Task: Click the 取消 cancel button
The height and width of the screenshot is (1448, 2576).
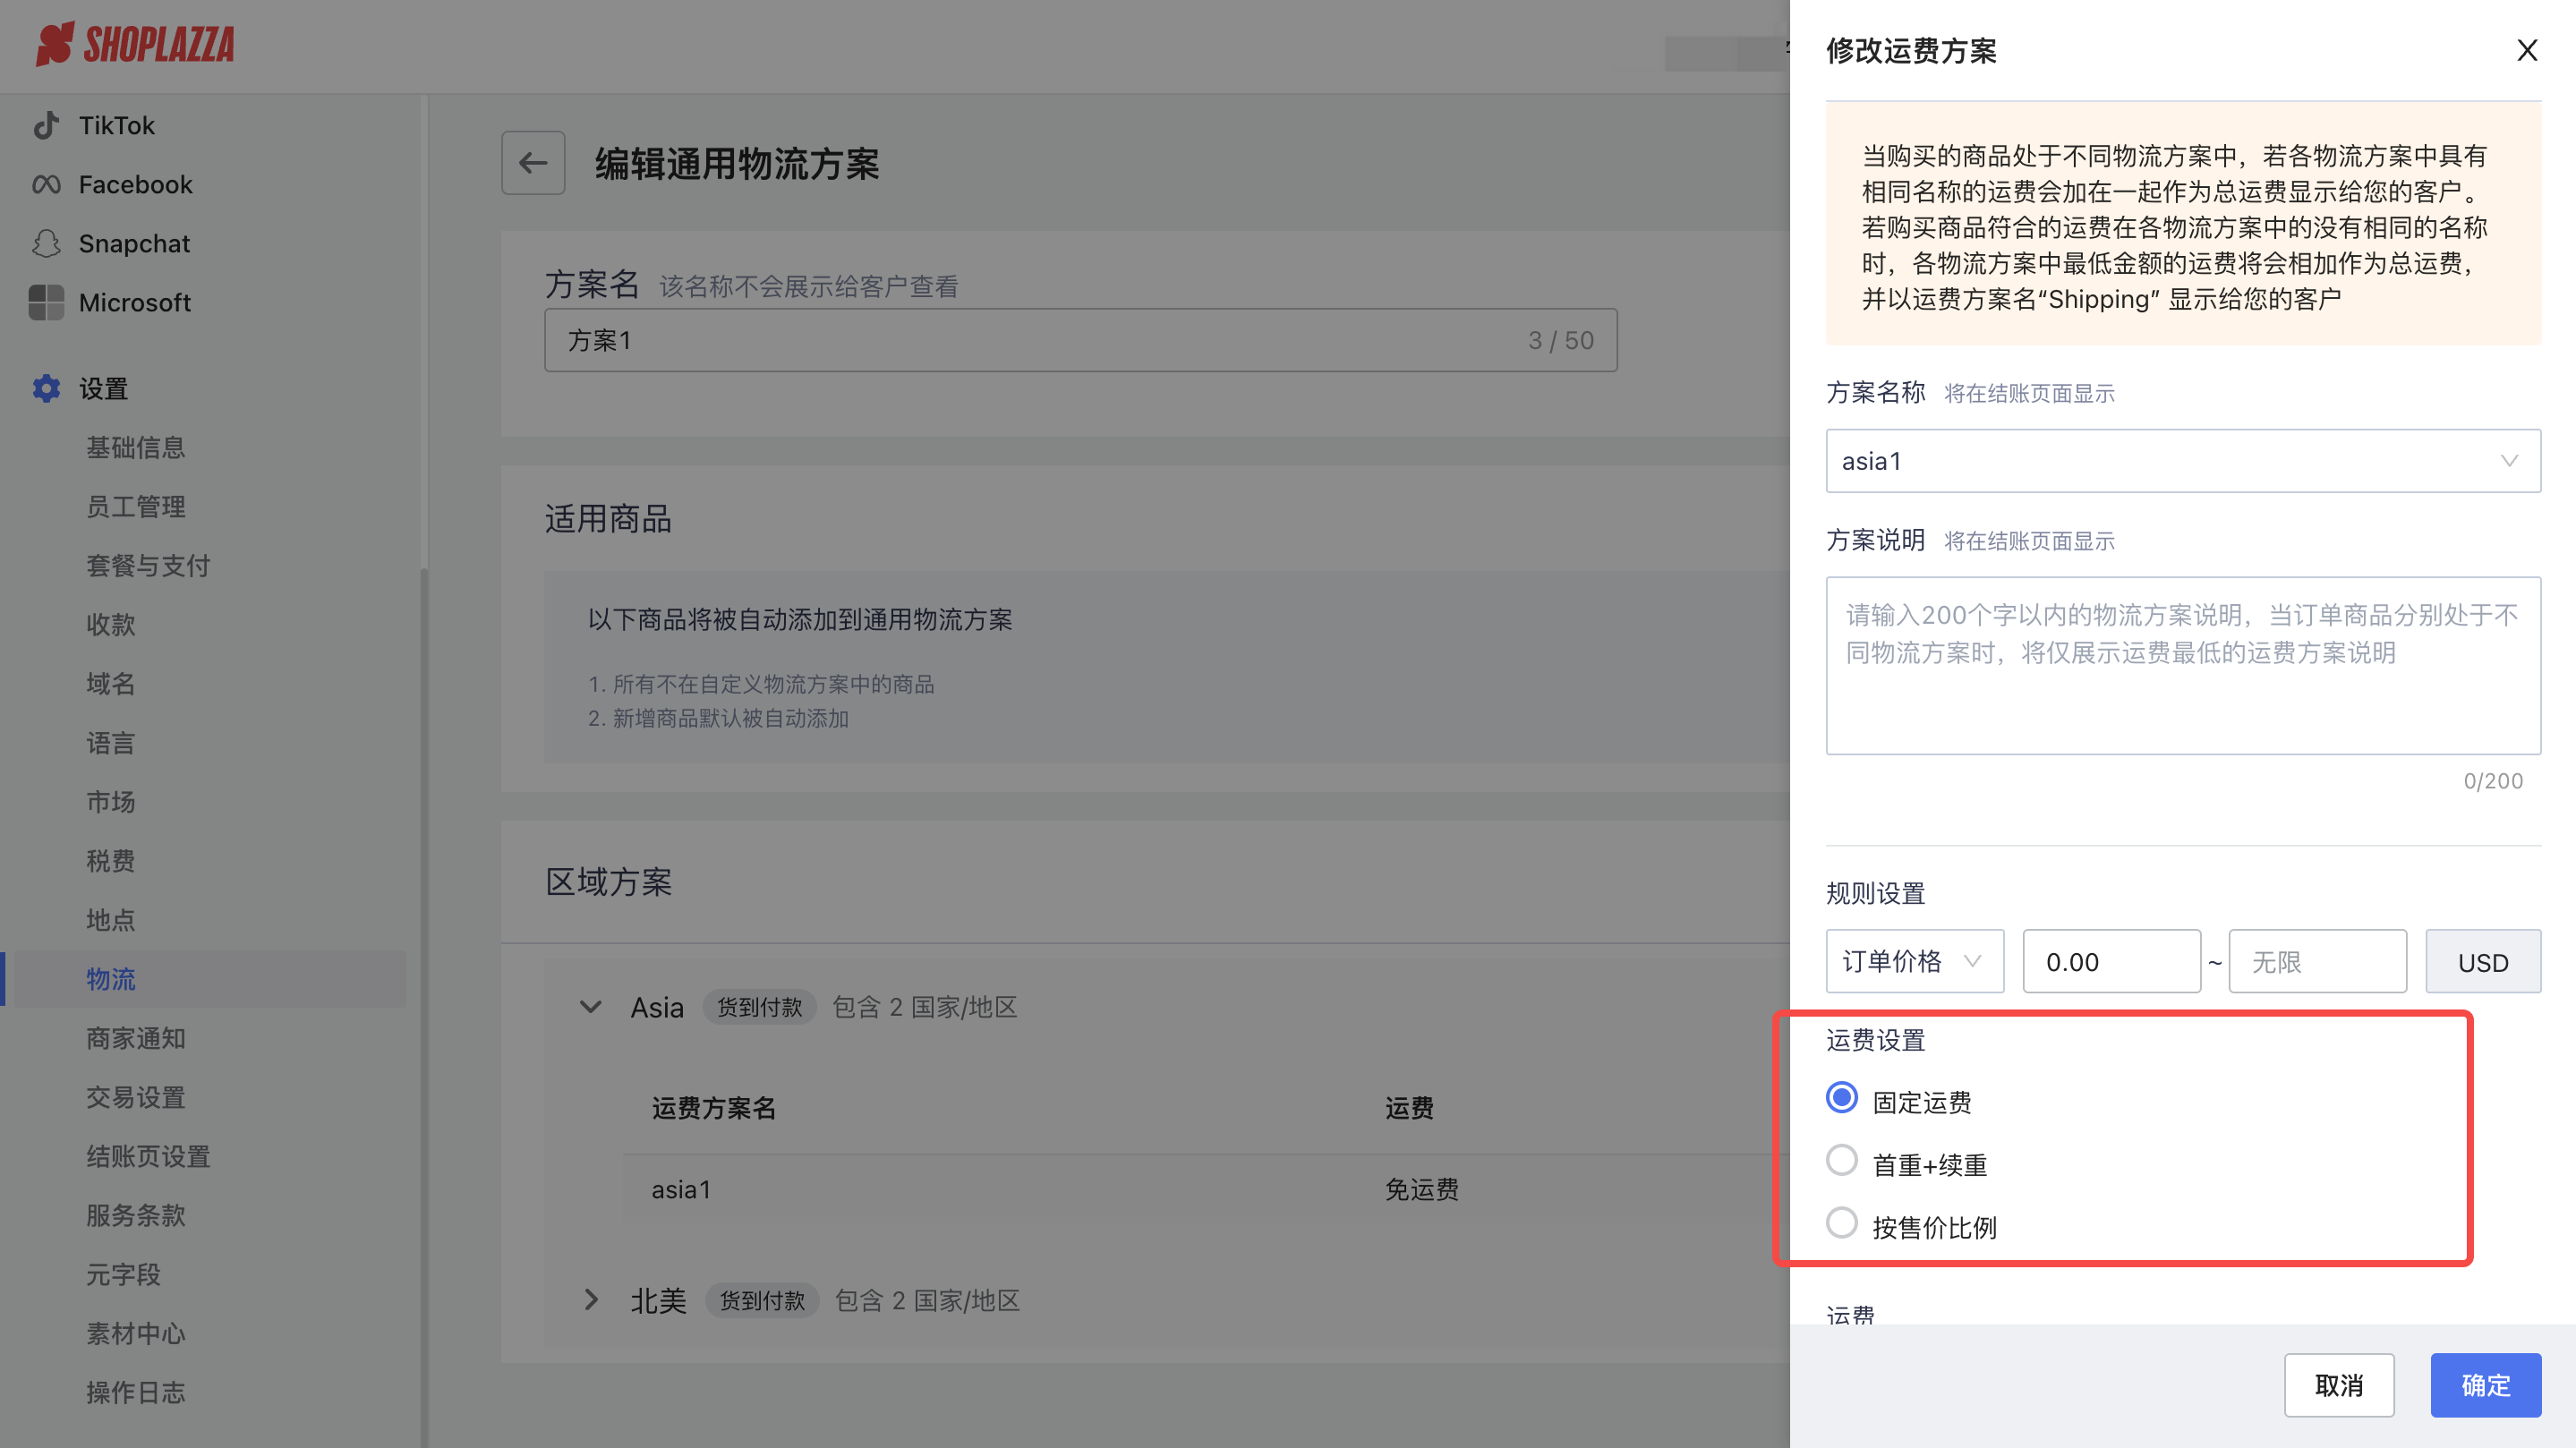Action: 2340,1385
